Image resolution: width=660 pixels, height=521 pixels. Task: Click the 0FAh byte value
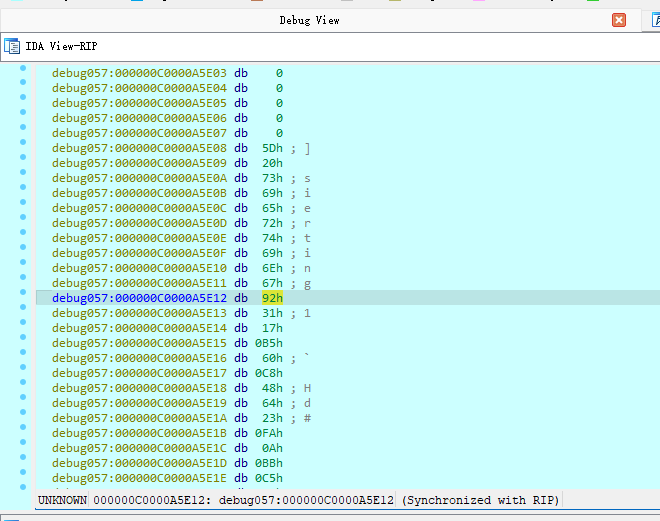pyautogui.click(x=269, y=433)
